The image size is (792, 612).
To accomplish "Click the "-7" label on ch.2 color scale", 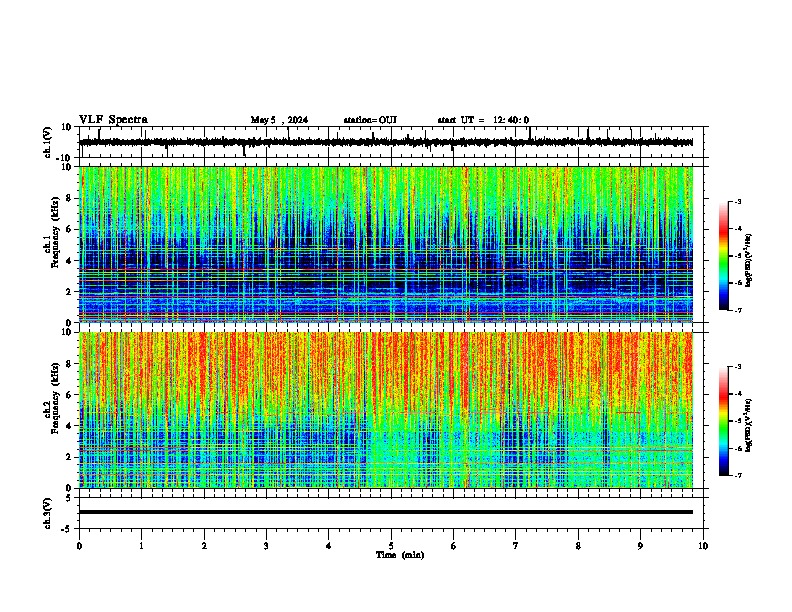I will point(737,476).
